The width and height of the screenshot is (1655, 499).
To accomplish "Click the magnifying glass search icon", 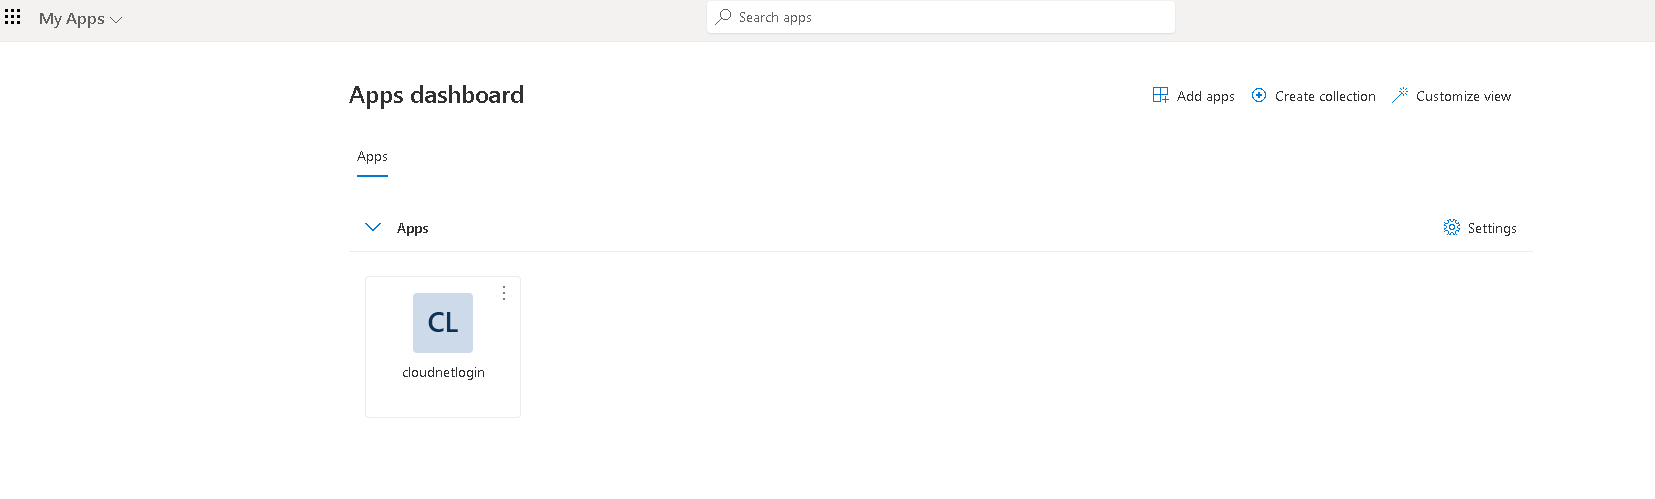I will click(x=723, y=17).
